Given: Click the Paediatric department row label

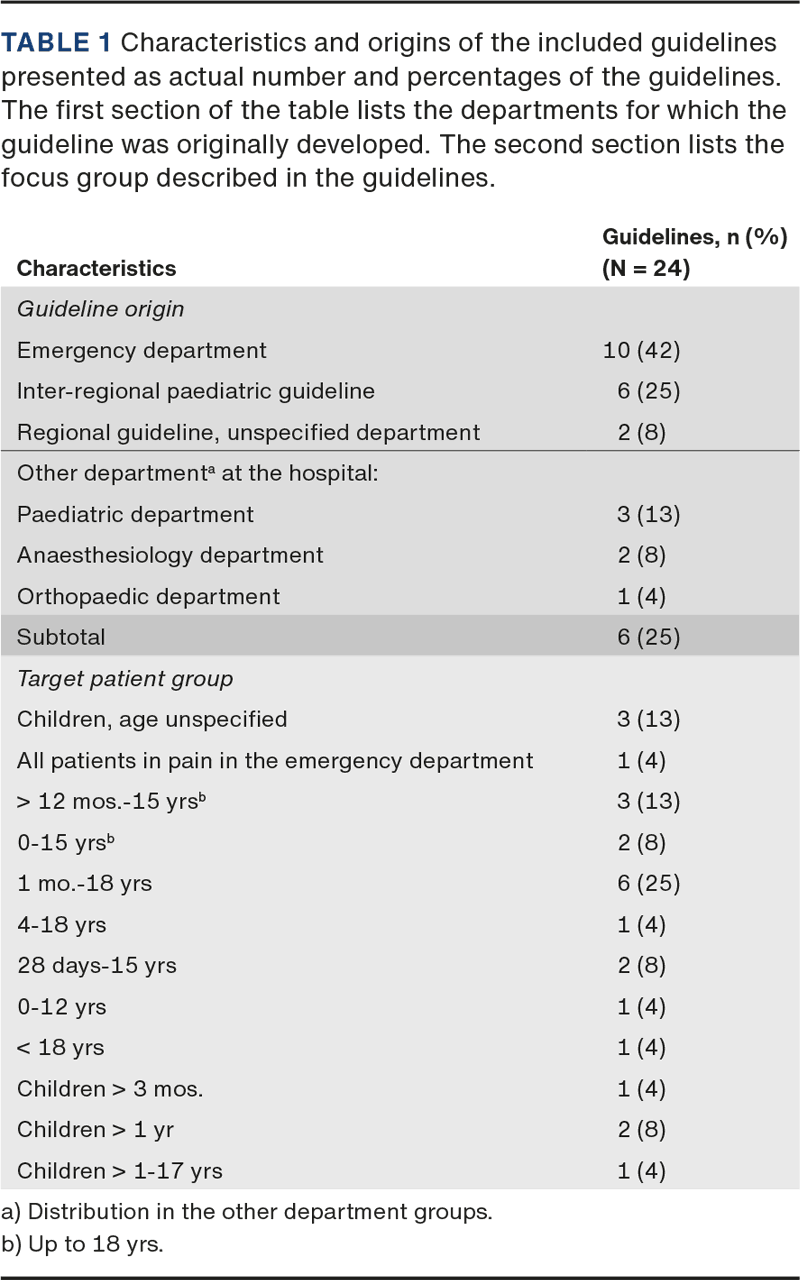Looking at the screenshot, I should coord(135,514).
